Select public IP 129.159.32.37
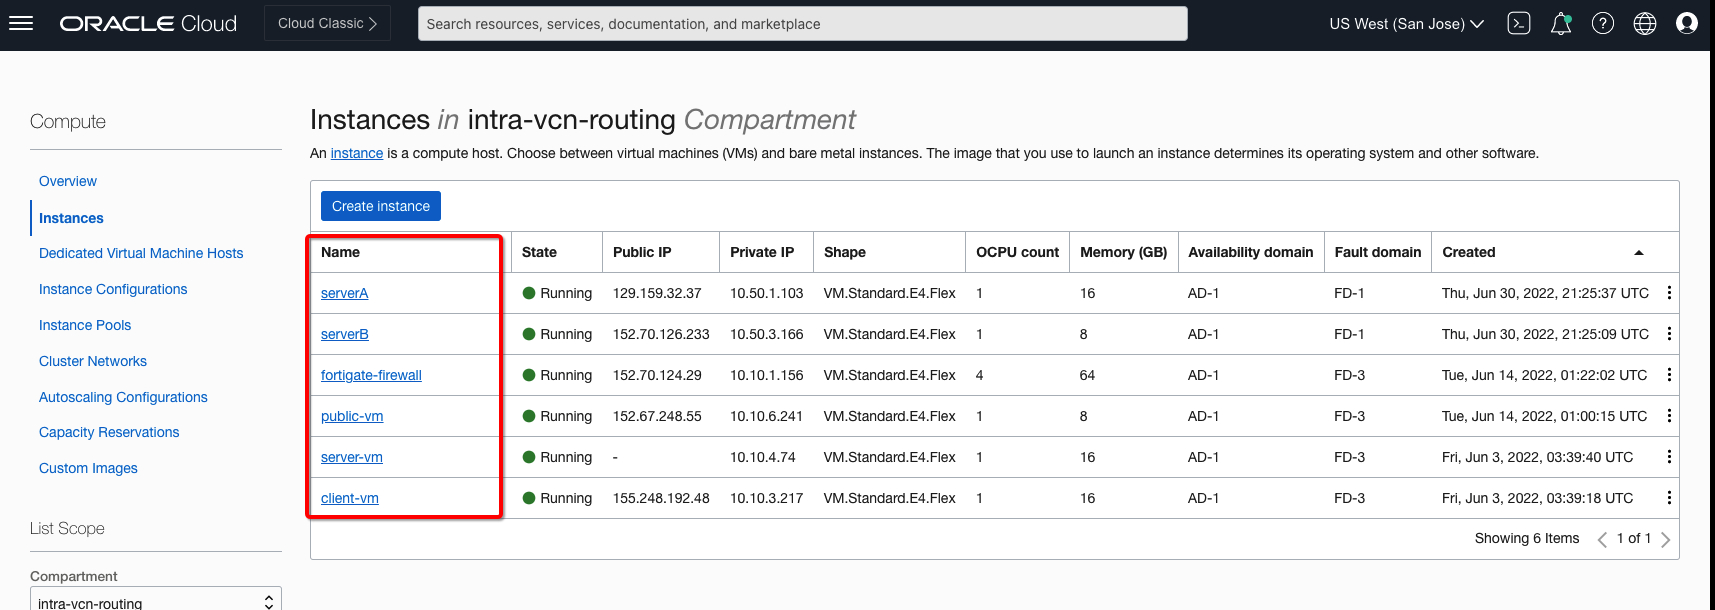Screen dimensions: 1715x610 (x=657, y=293)
